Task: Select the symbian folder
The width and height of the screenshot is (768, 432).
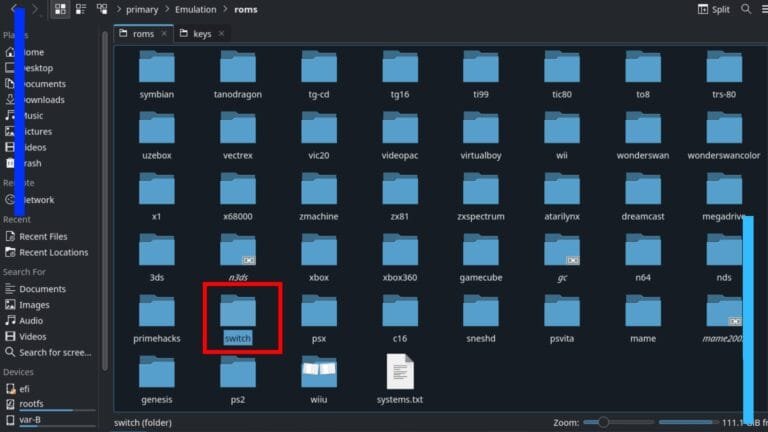Action: click(157, 74)
